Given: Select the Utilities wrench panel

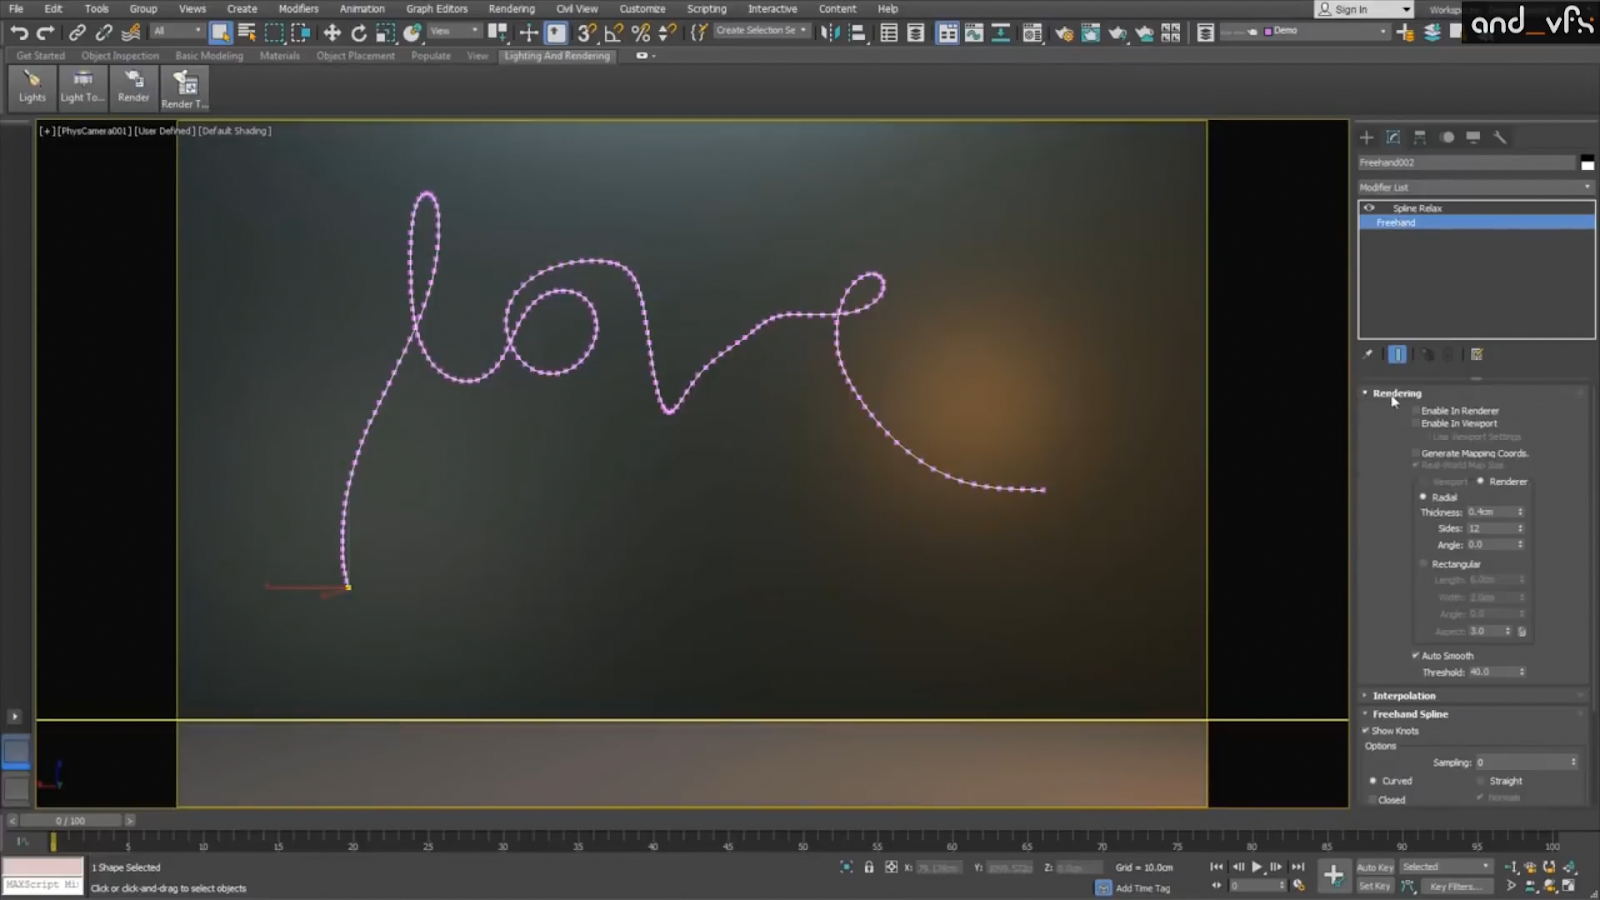Looking at the screenshot, I should point(1499,137).
